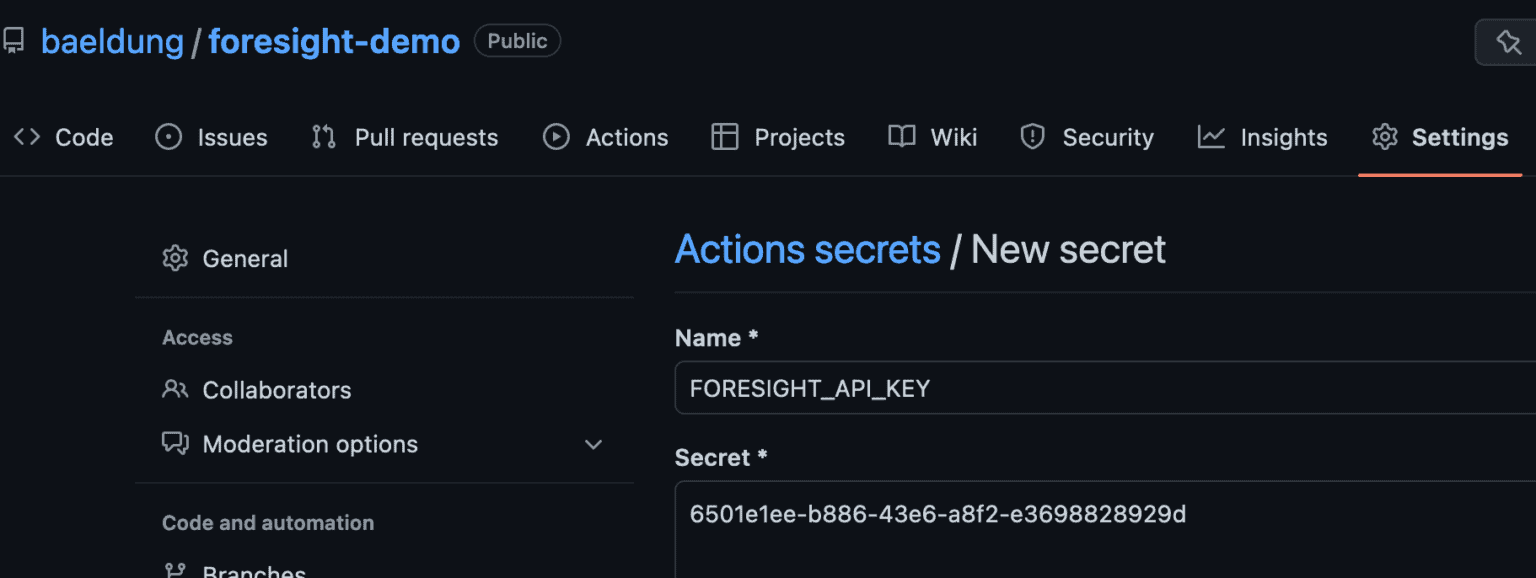Click the Branches git-branch icon

click(176, 570)
